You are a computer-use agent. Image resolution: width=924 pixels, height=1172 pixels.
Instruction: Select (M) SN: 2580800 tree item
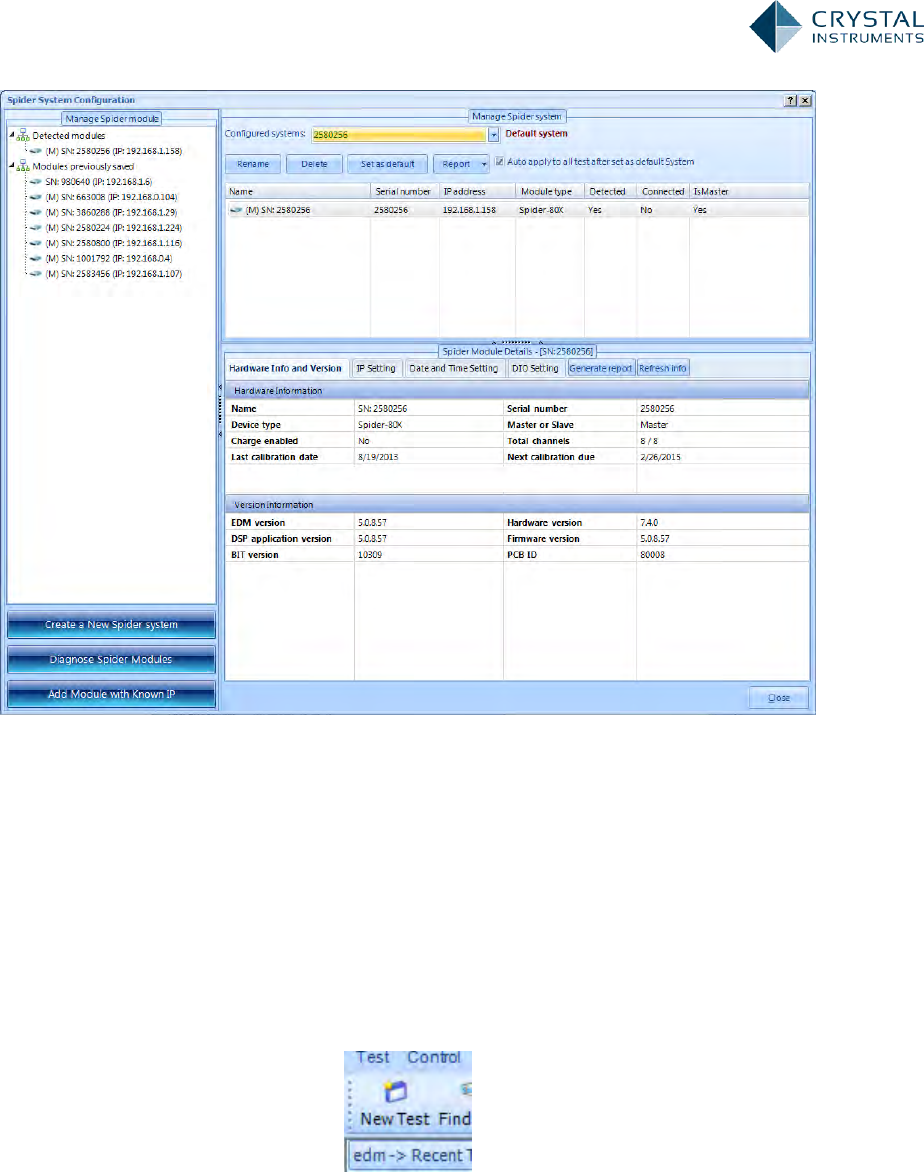113,243
